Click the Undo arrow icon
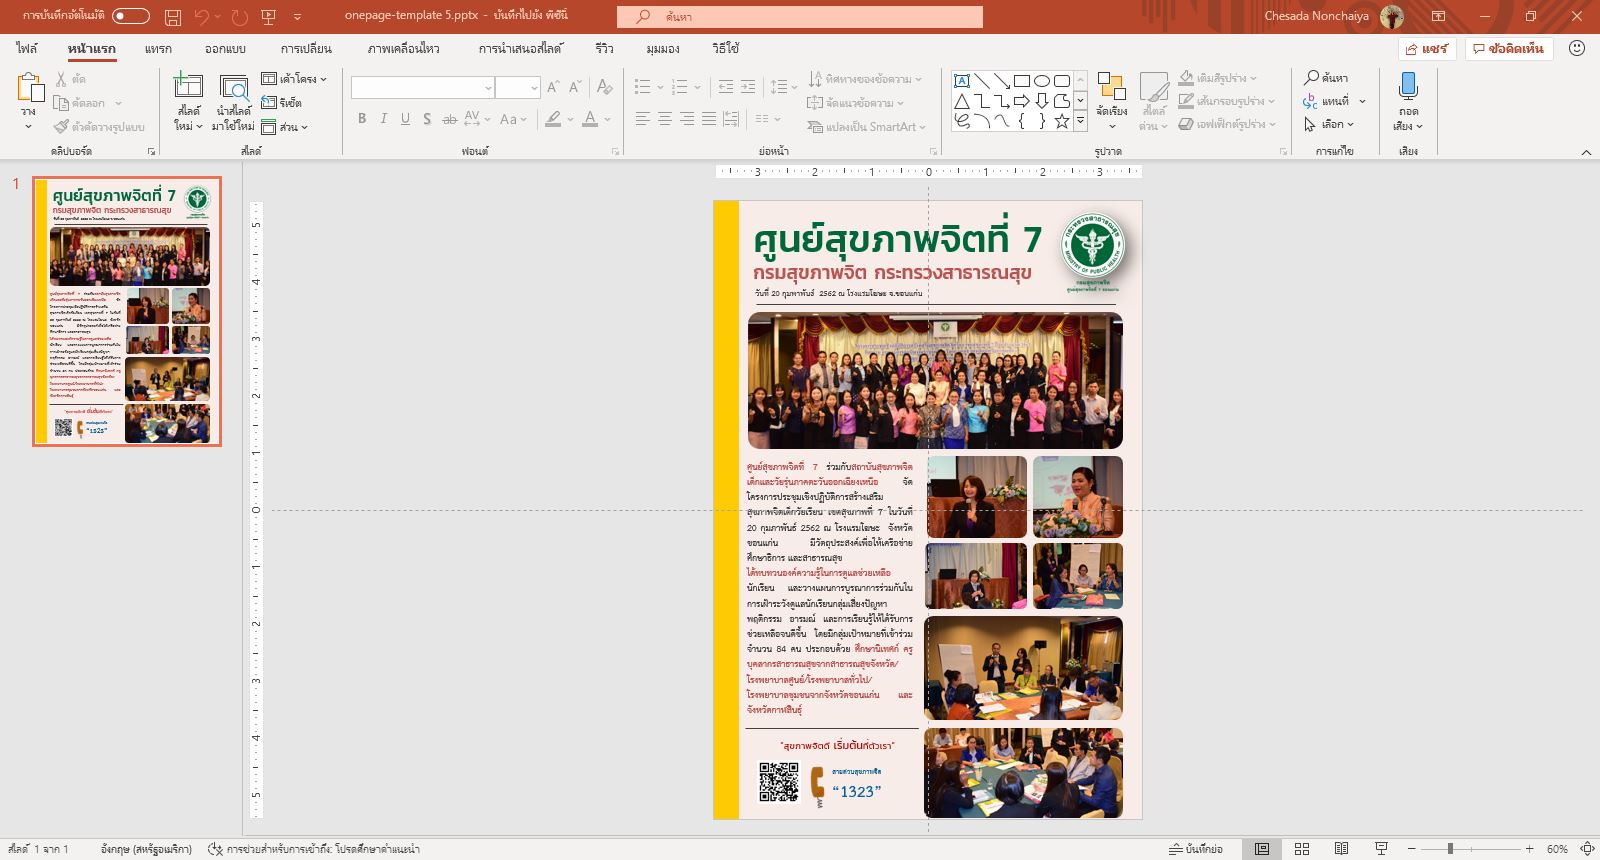 (202, 17)
